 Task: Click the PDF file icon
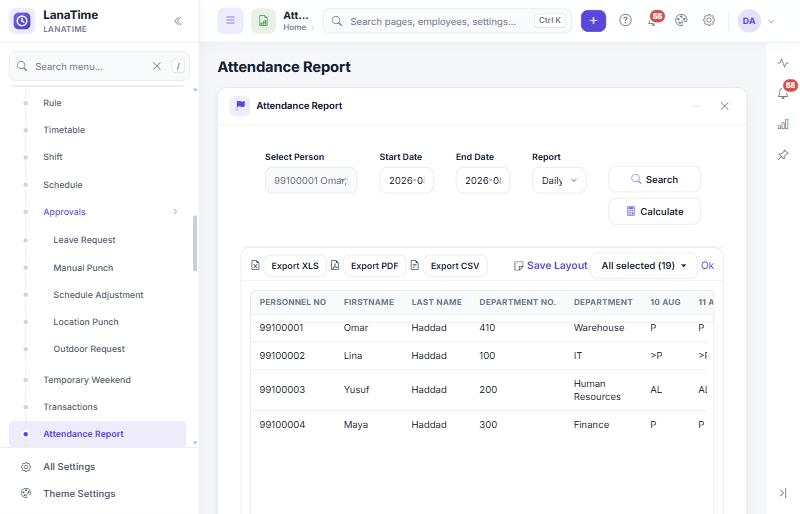click(335, 265)
